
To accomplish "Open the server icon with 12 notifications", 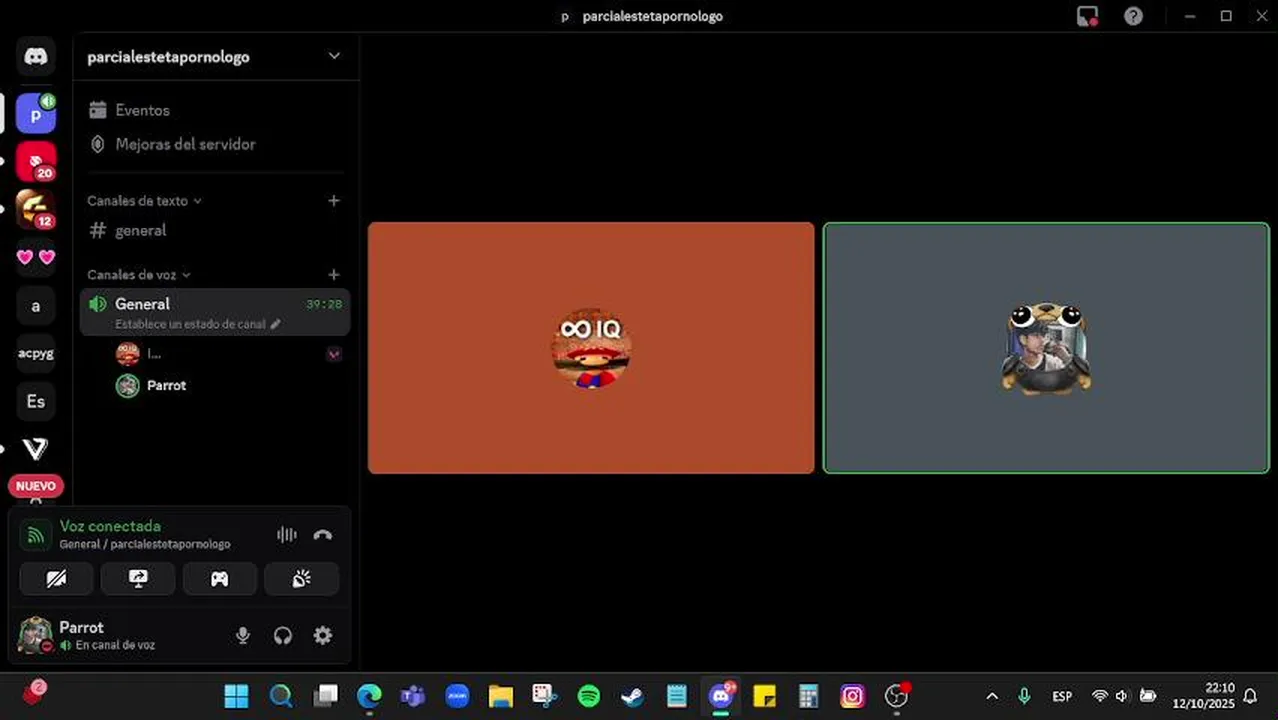I will click(36, 209).
